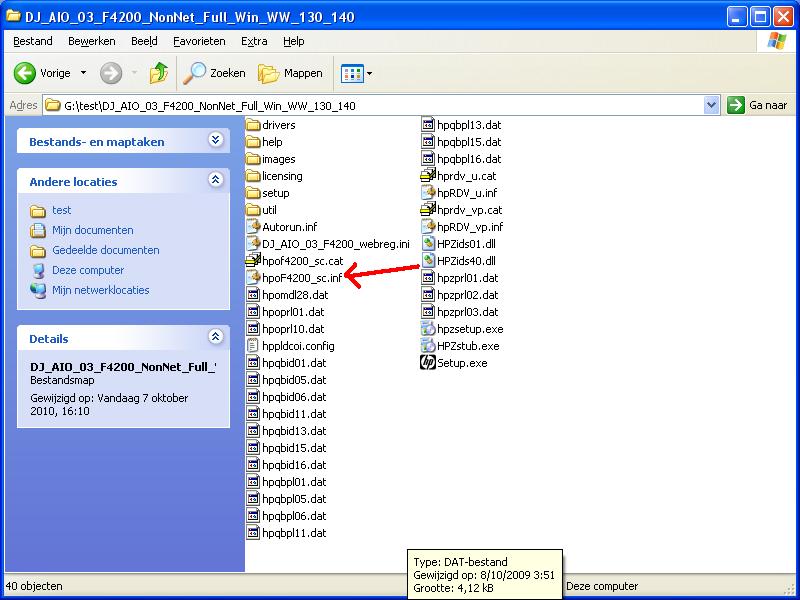Select file name hpqbid01.dat
The image size is (800, 600).
pos(294,363)
